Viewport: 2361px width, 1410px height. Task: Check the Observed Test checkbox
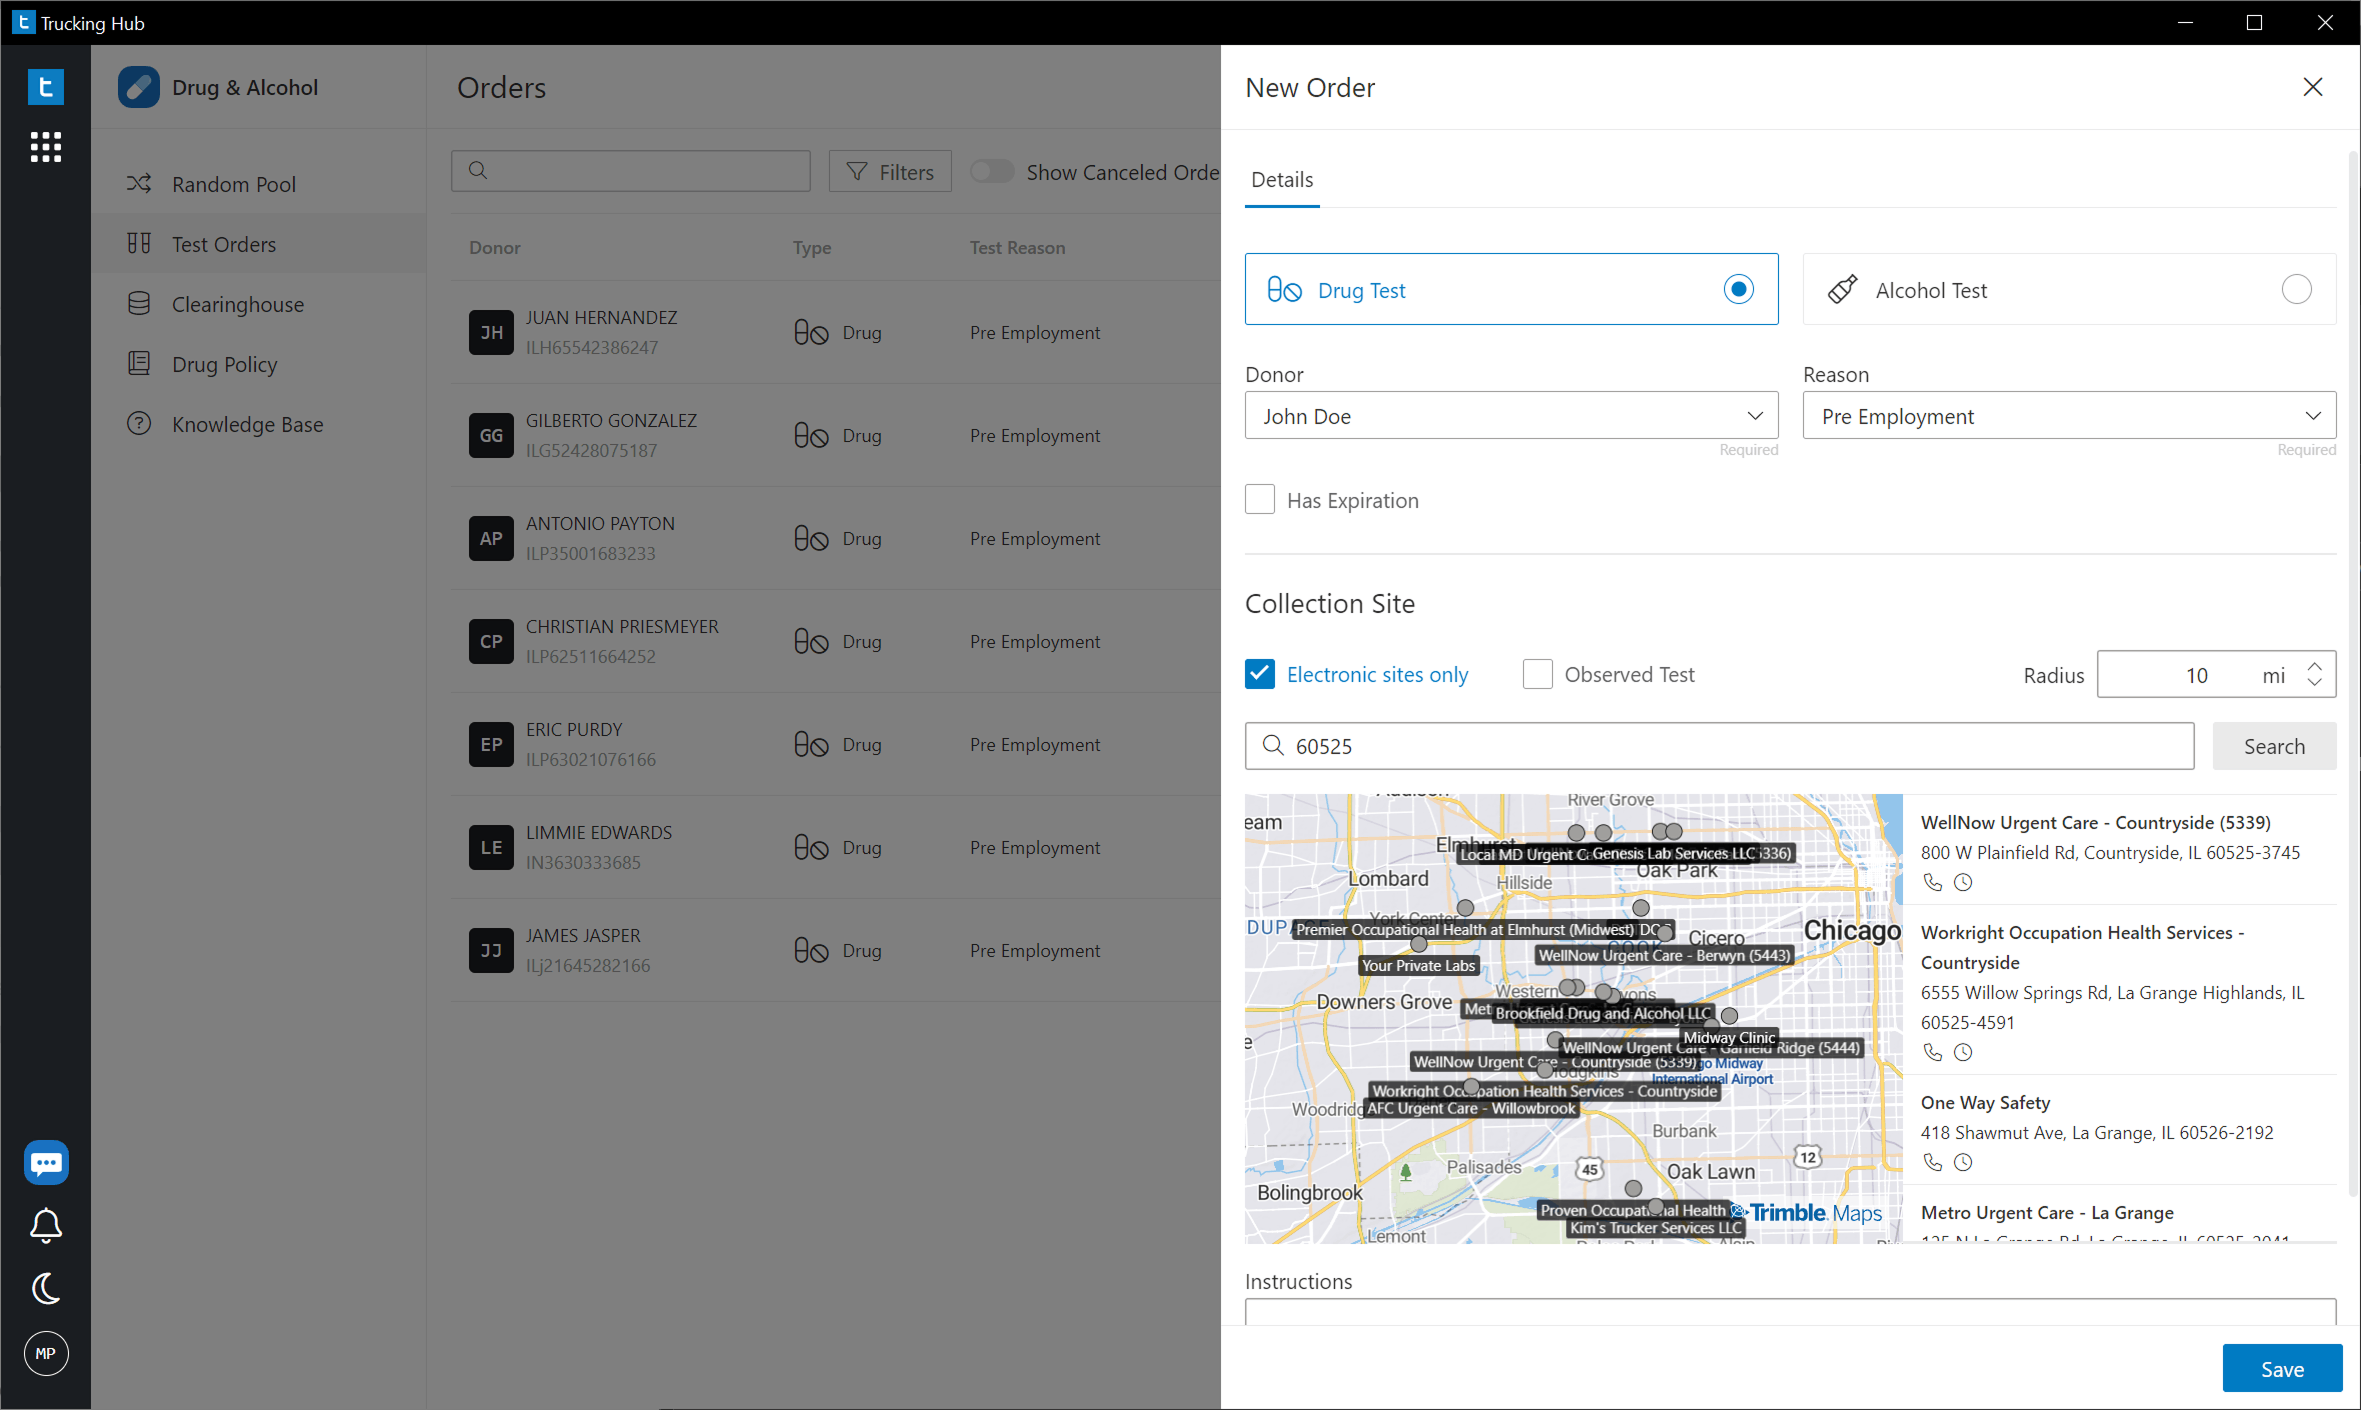click(1537, 674)
